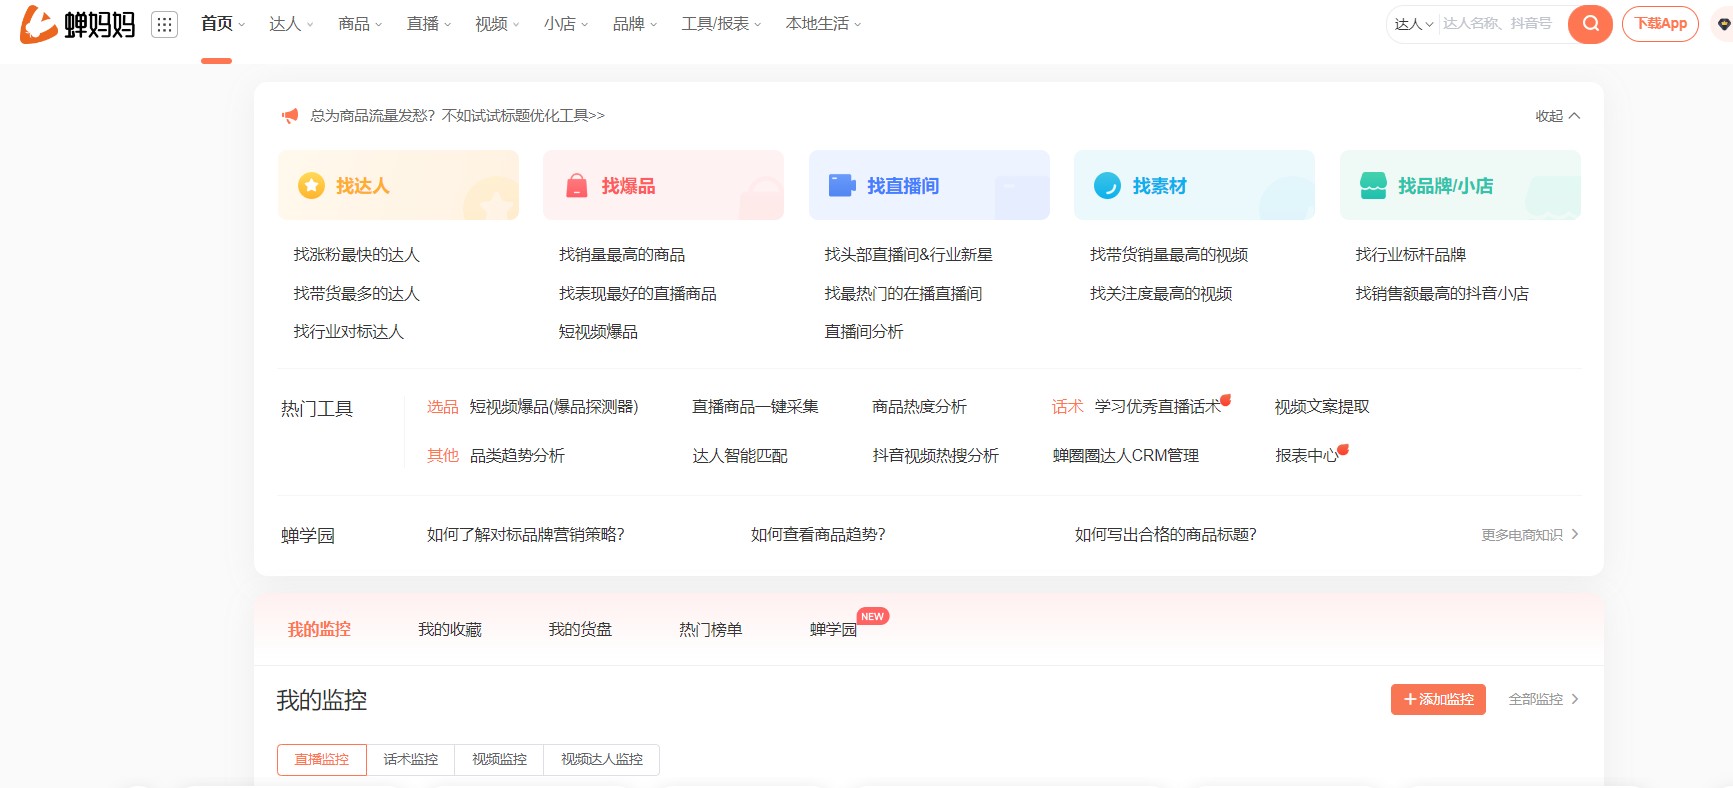The width and height of the screenshot is (1733, 788).
Task: Open 找带货最多的达人
Action: click(357, 293)
